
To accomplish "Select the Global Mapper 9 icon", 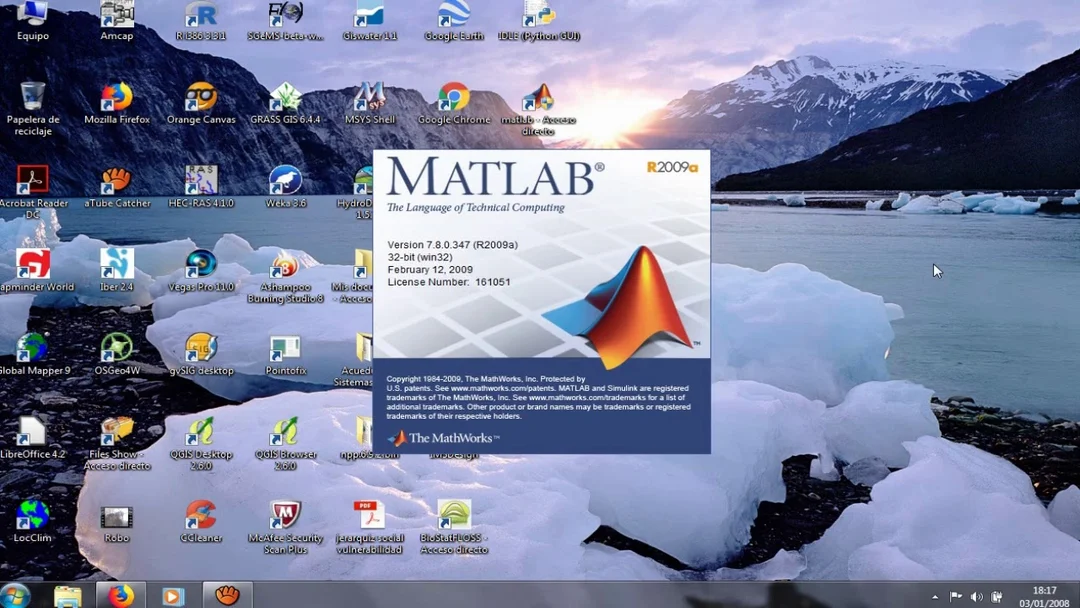I will pyautogui.click(x=32, y=354).
